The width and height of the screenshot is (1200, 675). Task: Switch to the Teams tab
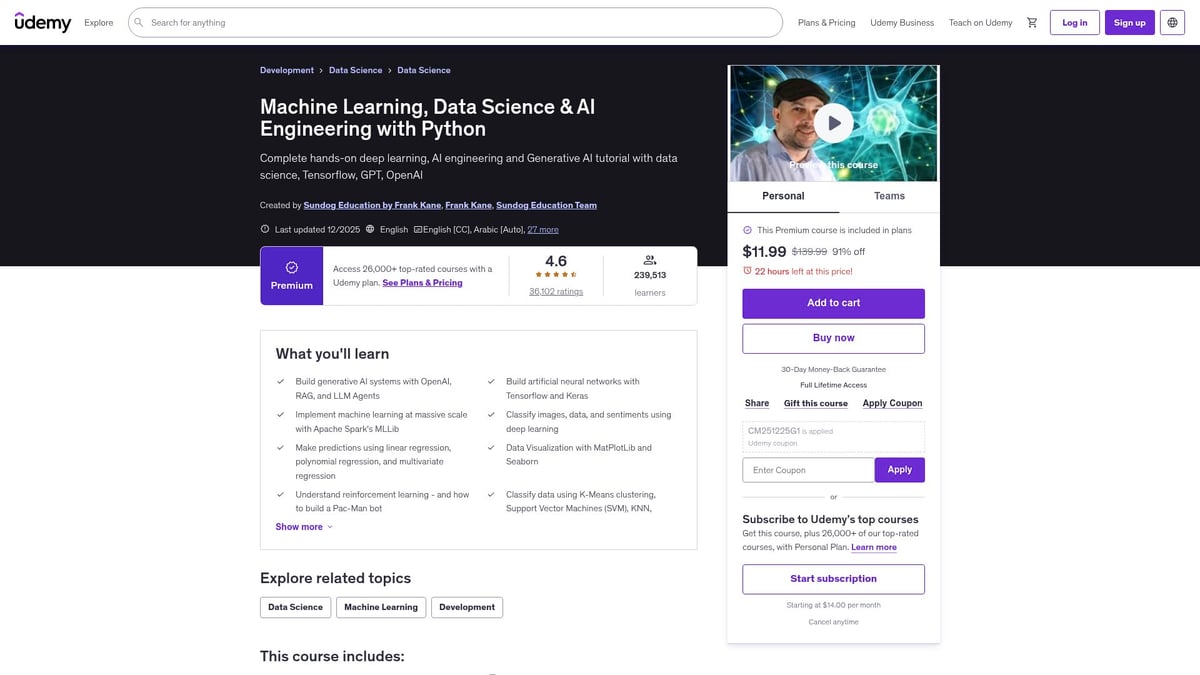(x=889, y=196)
